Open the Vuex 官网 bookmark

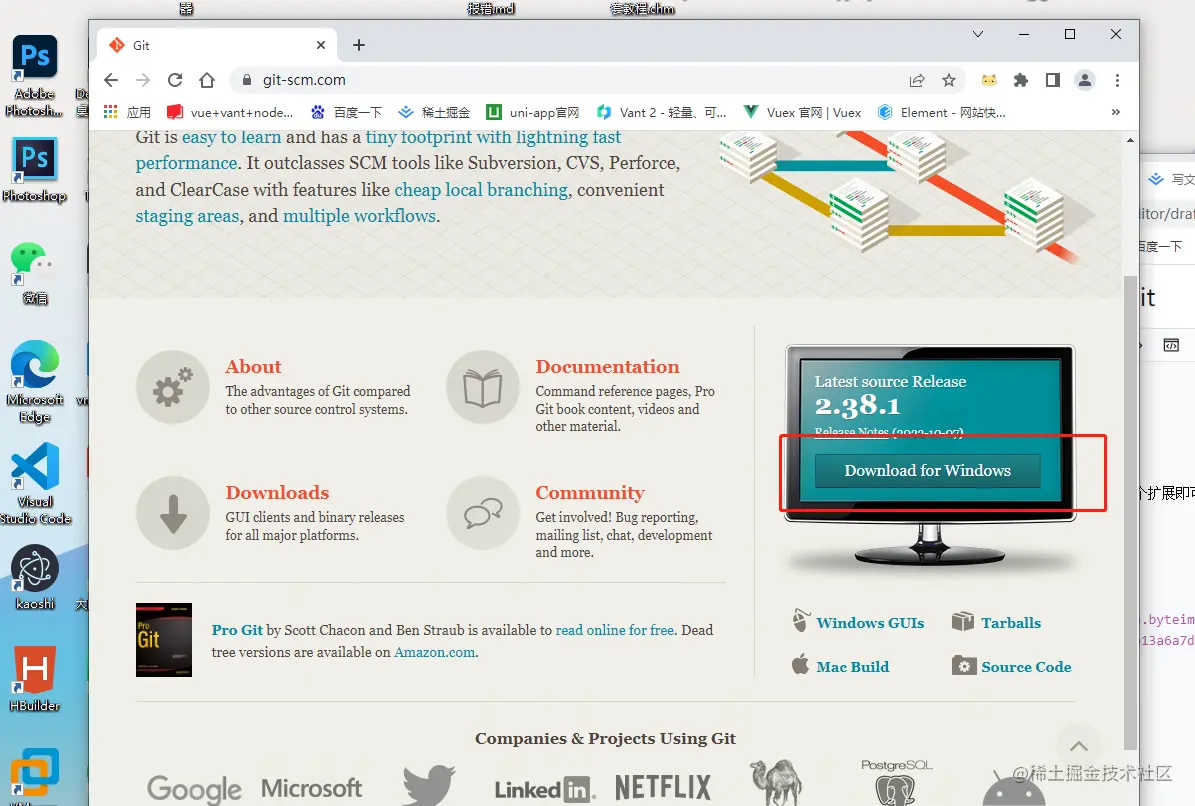tap(803, 113)
